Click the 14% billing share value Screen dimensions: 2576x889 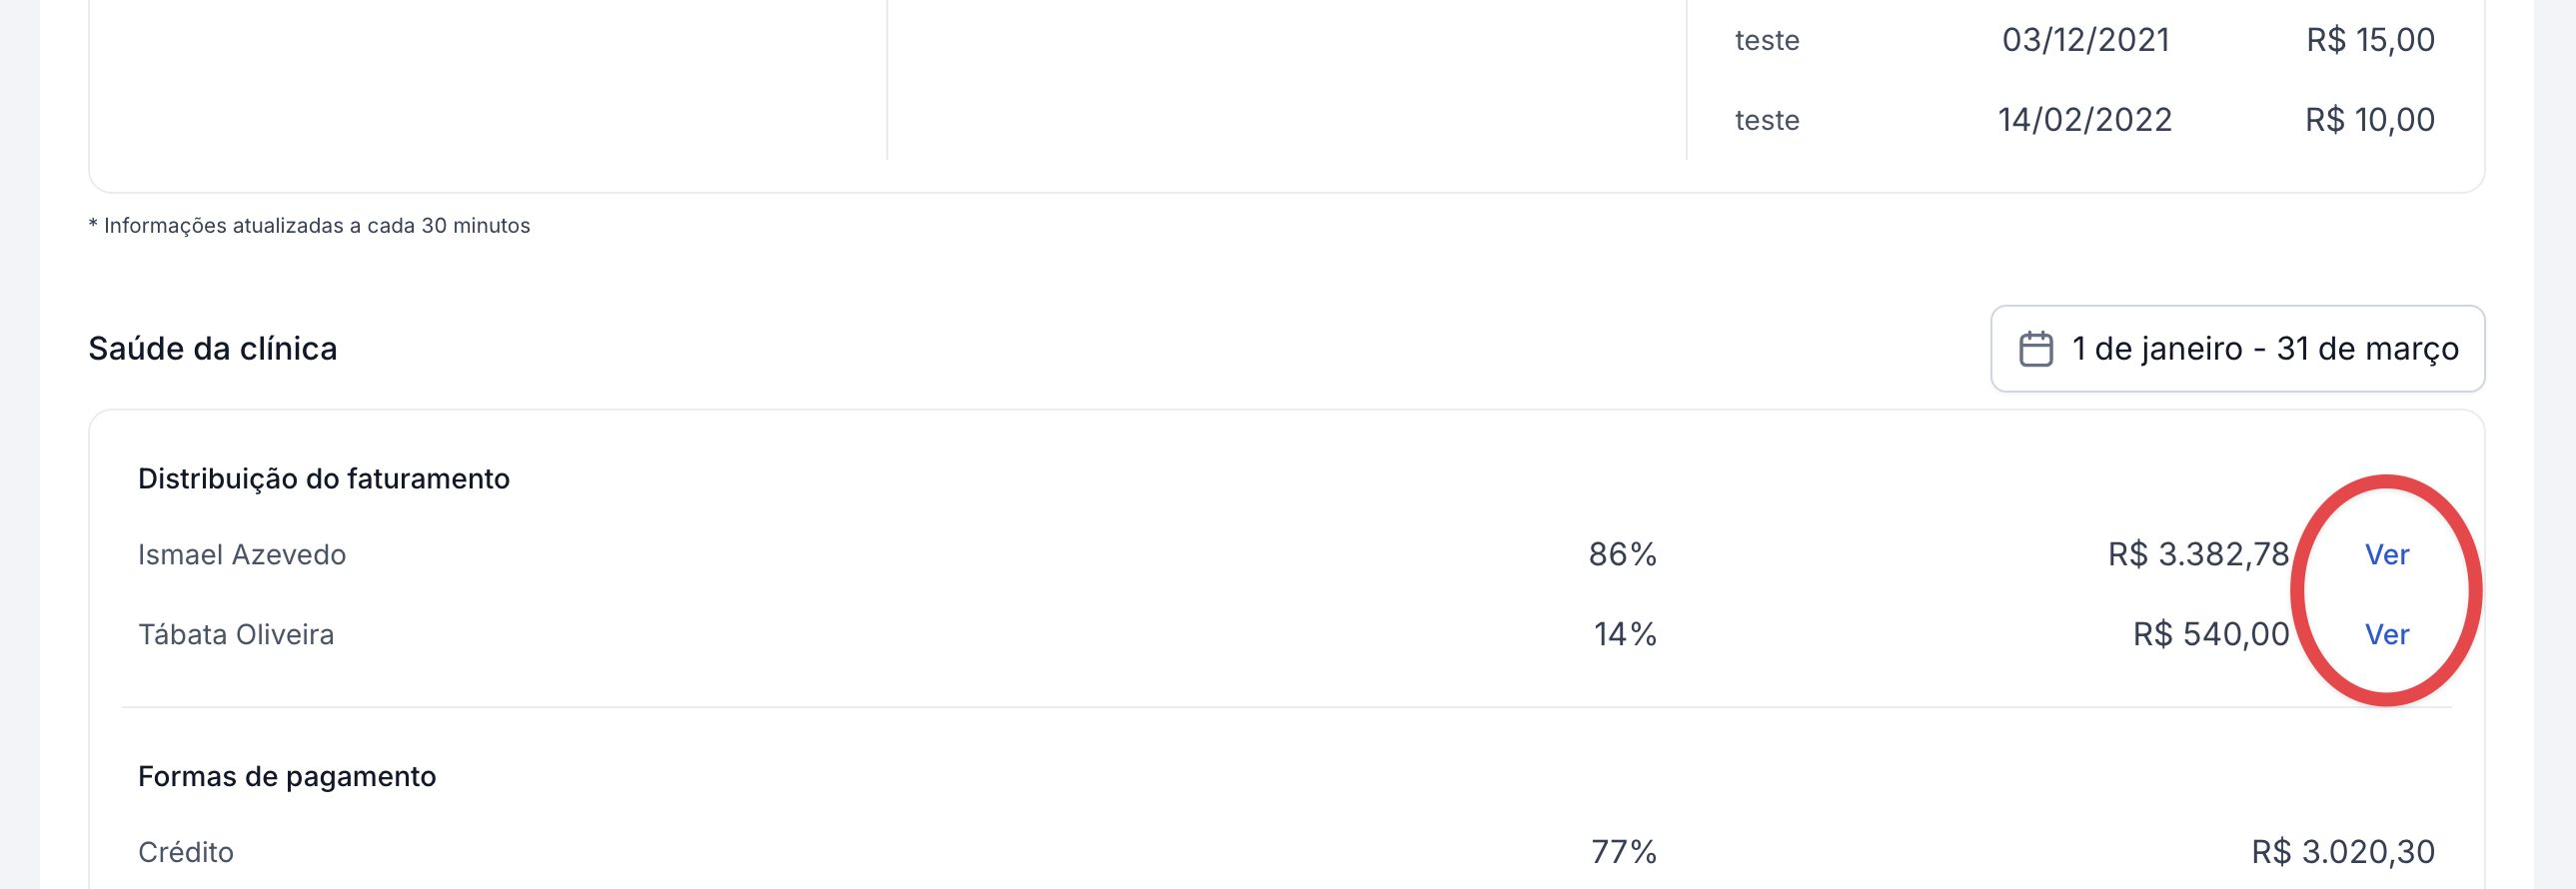[1624, 634]
